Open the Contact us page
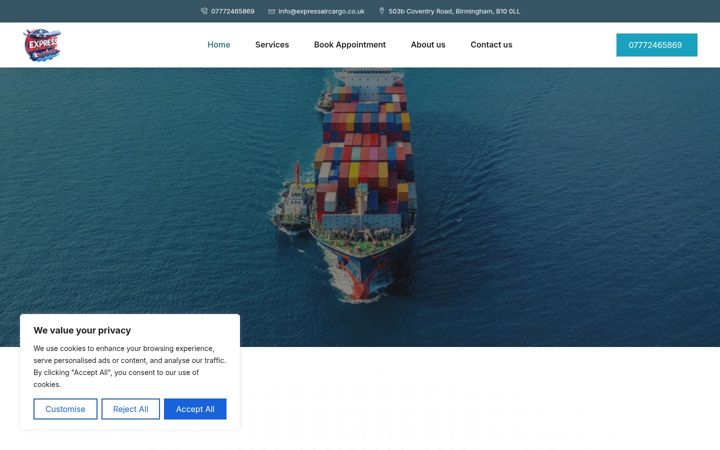The height and width of the screenshot is (450, 720). click(491, 45)
